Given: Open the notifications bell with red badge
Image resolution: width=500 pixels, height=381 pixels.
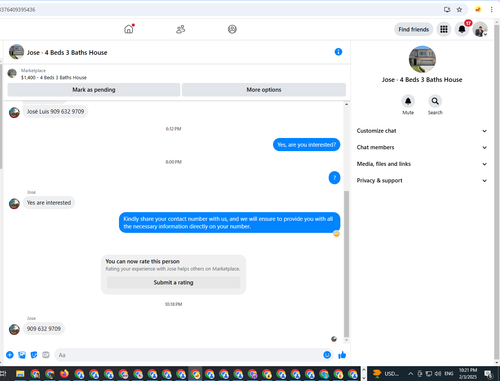Looking at the screenshot, I should [462, 29].
